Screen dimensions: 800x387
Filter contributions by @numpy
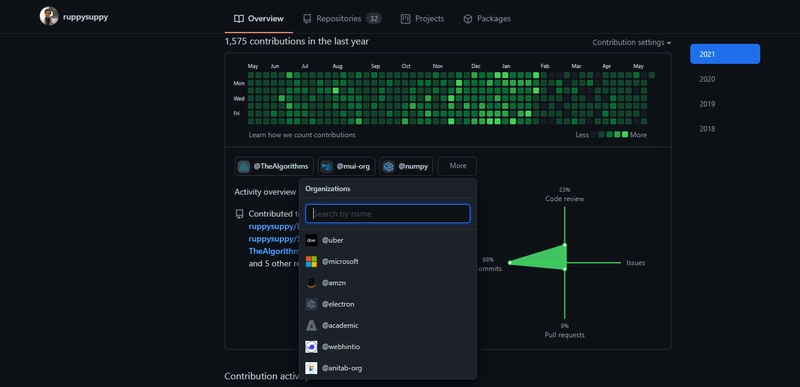pyautogui.click(x=406, y=166)
